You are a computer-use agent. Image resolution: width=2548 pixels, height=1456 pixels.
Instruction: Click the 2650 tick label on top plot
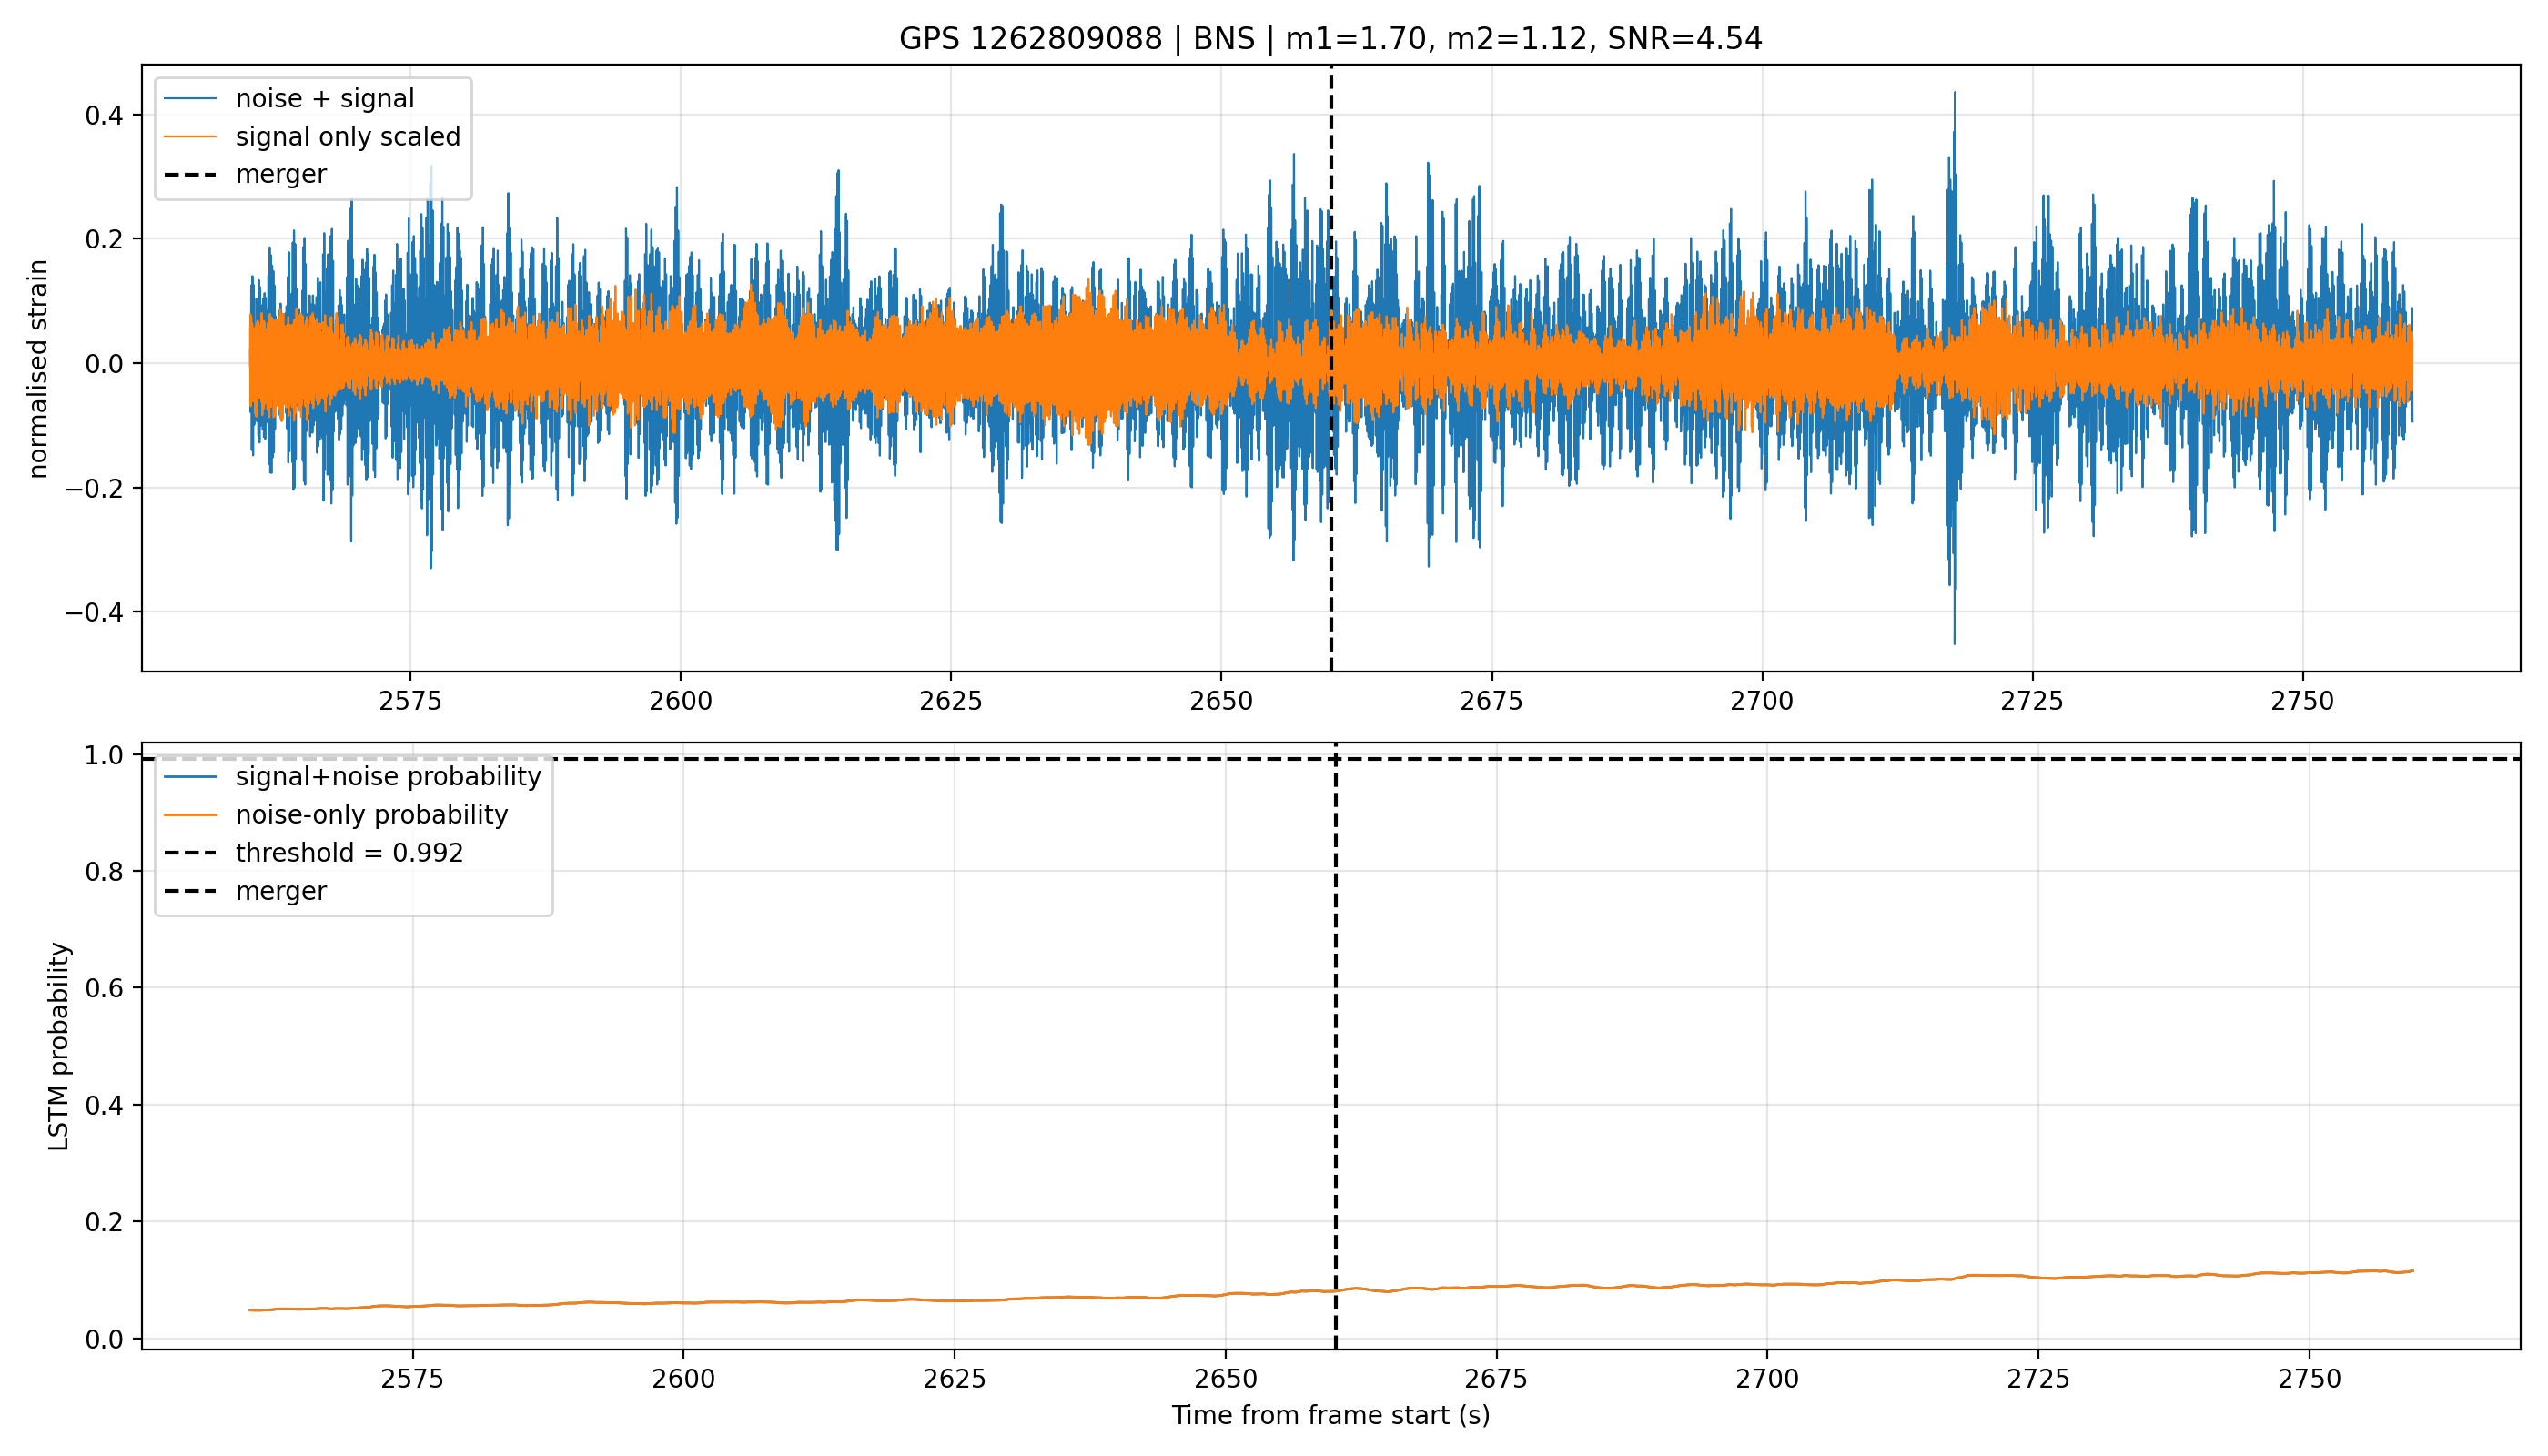tap(1221, 701)
